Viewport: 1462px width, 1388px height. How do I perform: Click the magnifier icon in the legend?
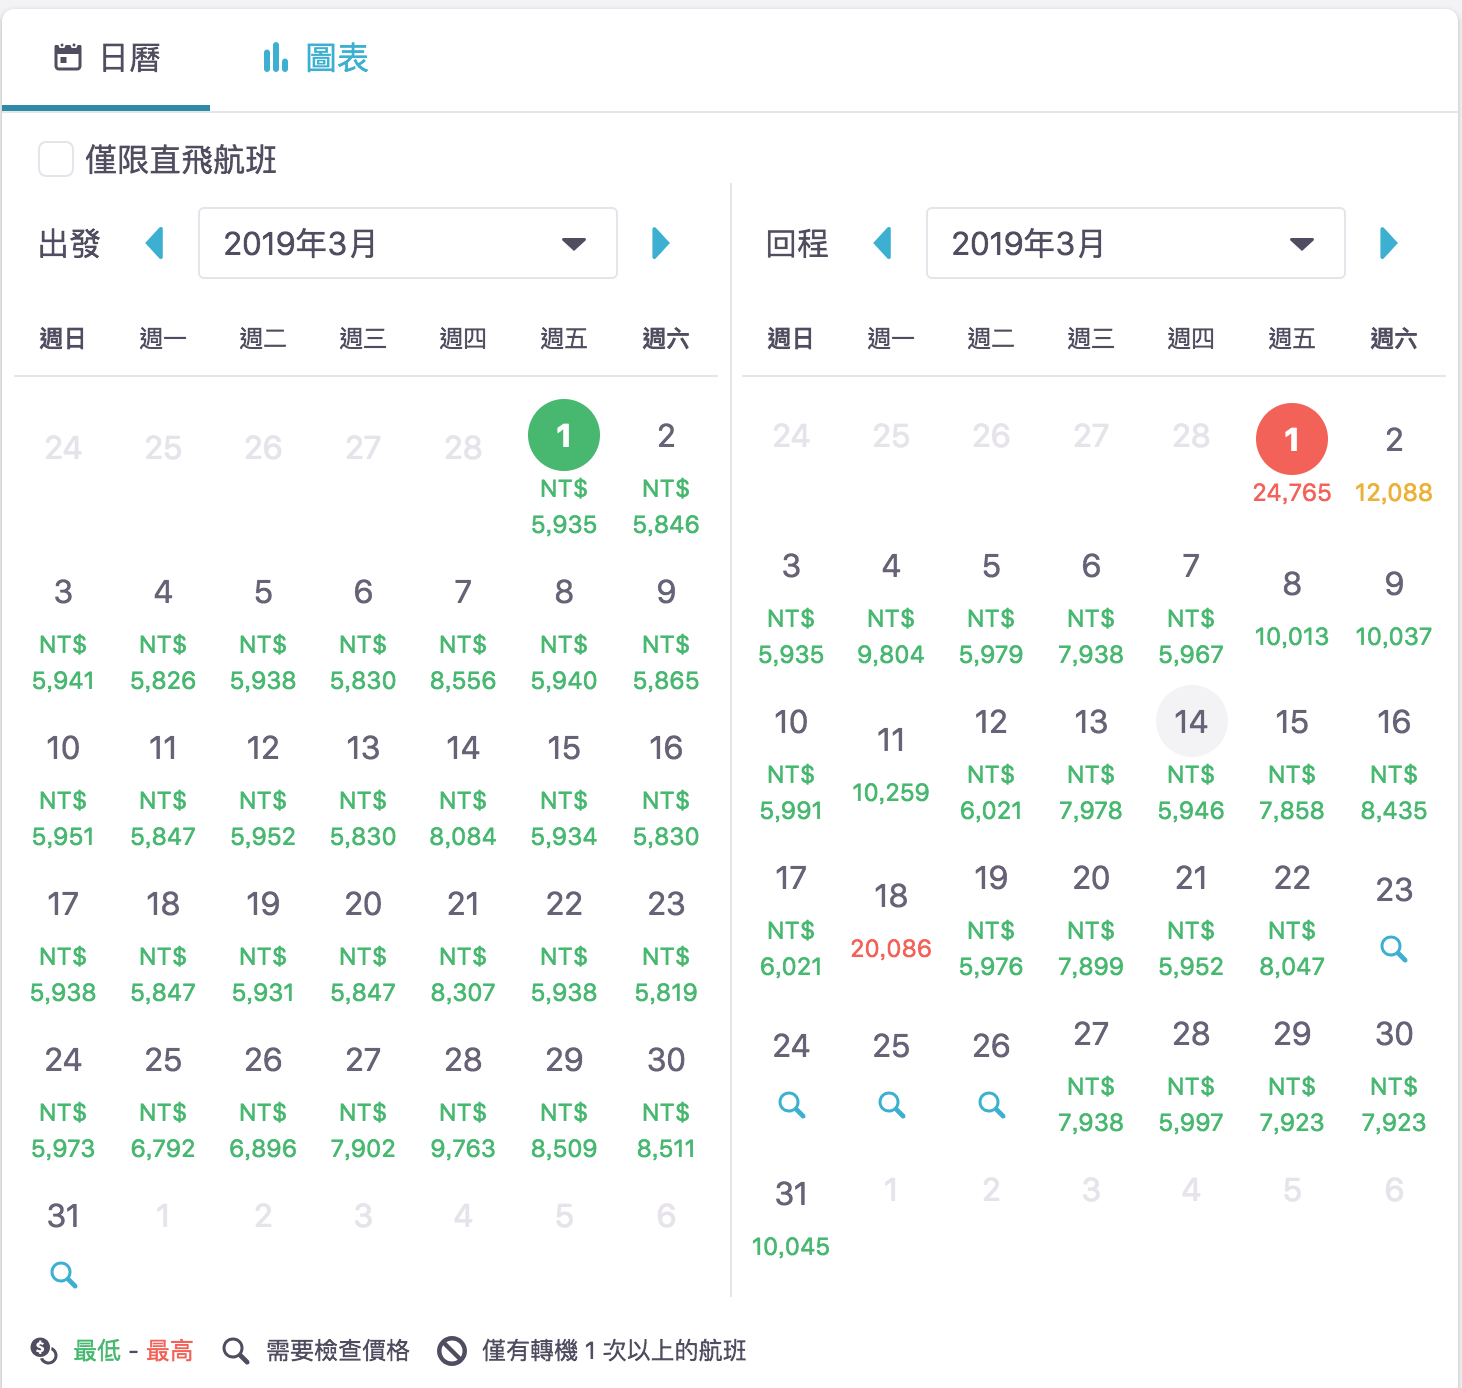tap(235, 1349)
